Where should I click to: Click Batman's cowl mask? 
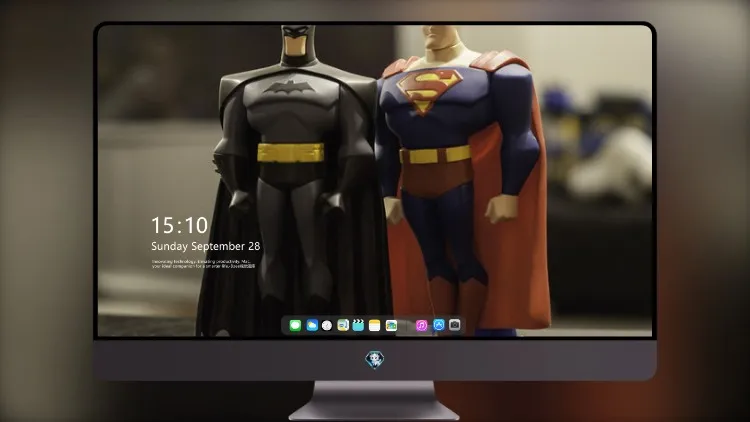tap(297, 43)
